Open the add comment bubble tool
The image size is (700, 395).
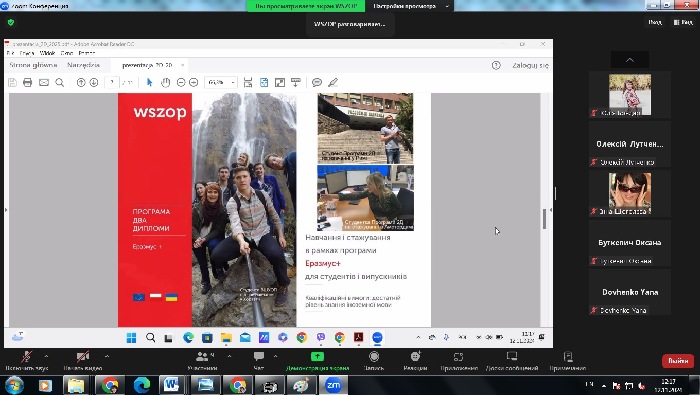click(317, 83)
